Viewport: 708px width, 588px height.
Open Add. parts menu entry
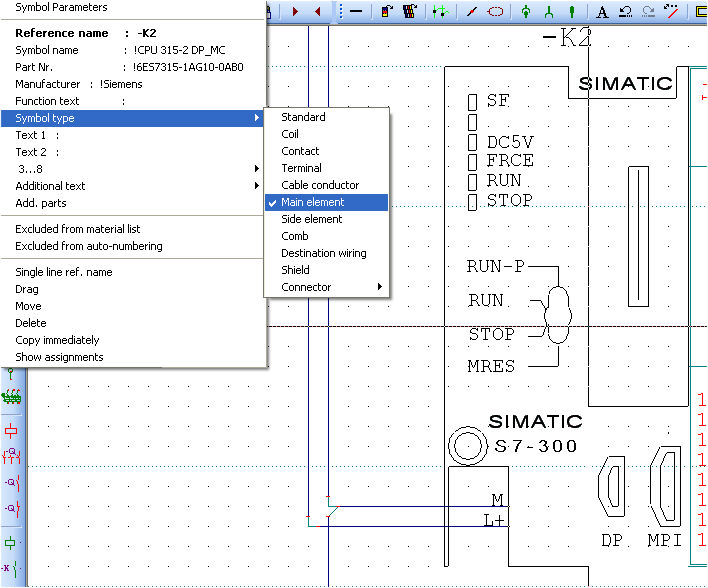pyautogui.click(x=132, y=203)
